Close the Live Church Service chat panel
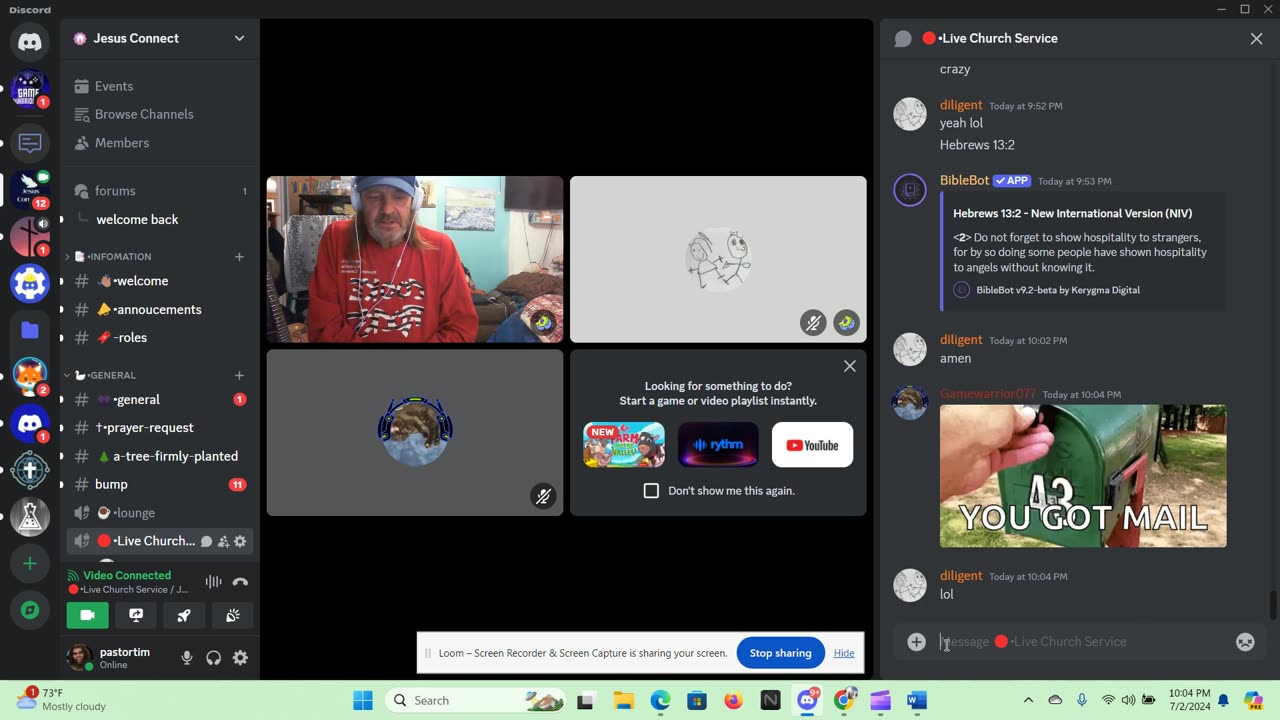The width and height of the screenshot is (1280, 720). click(x=1256, y=38)
